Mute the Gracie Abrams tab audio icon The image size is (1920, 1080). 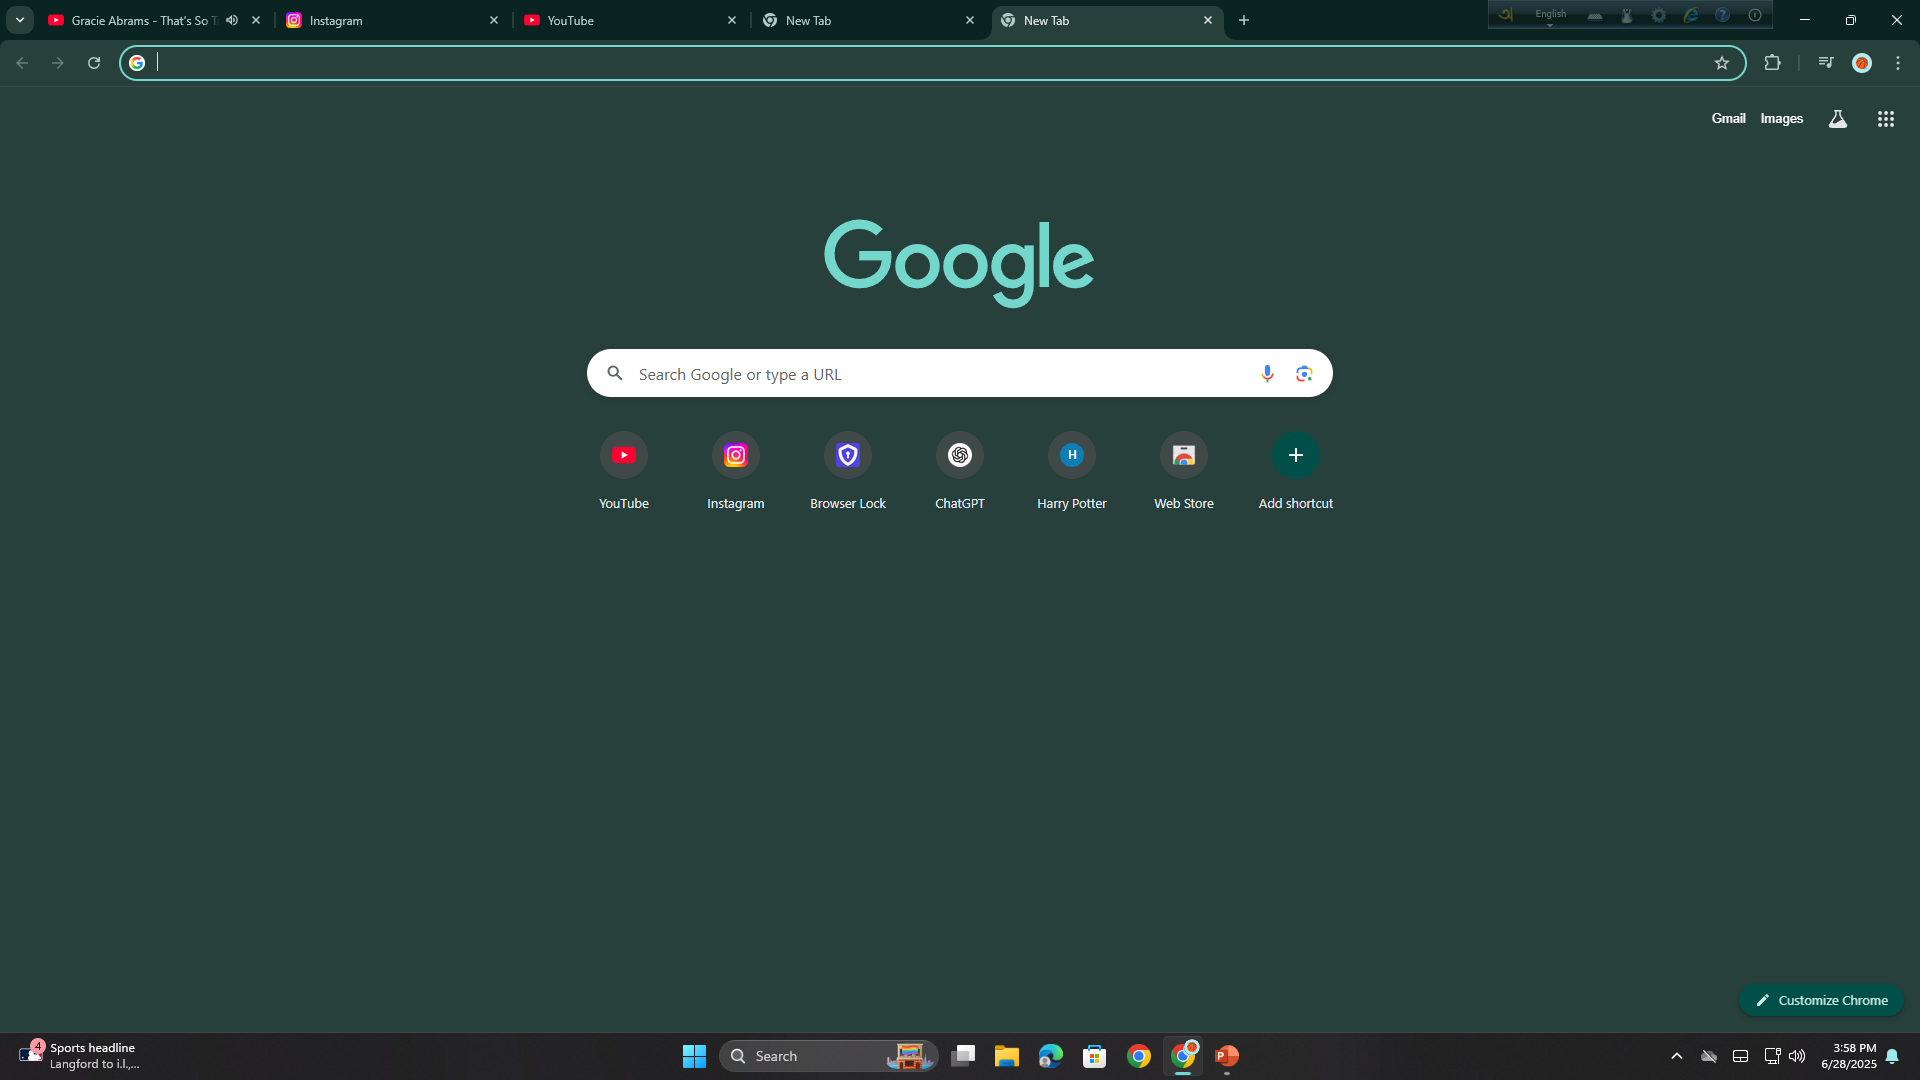232,20
